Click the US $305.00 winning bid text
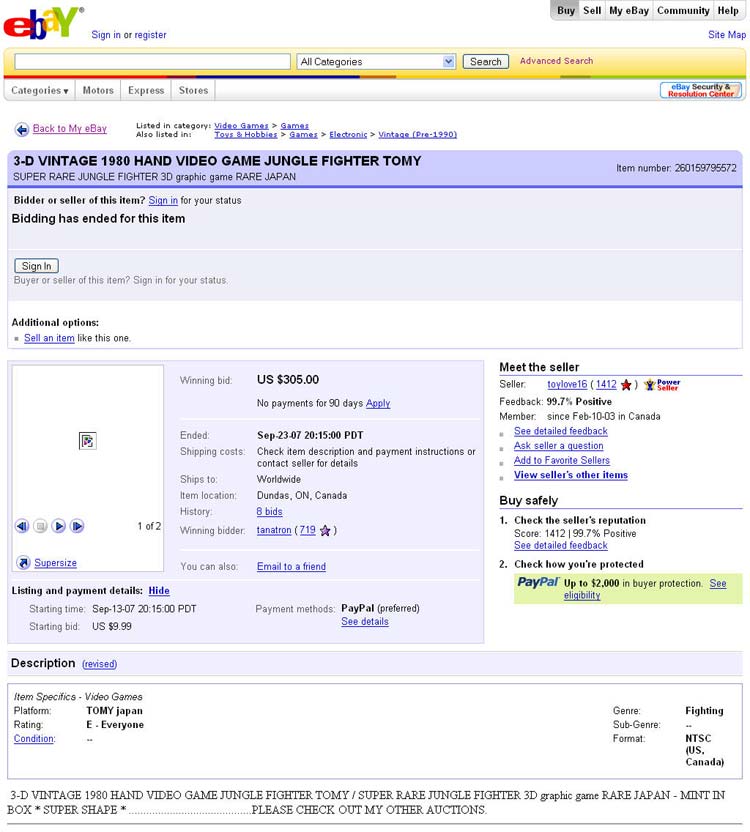 (288, 380)
